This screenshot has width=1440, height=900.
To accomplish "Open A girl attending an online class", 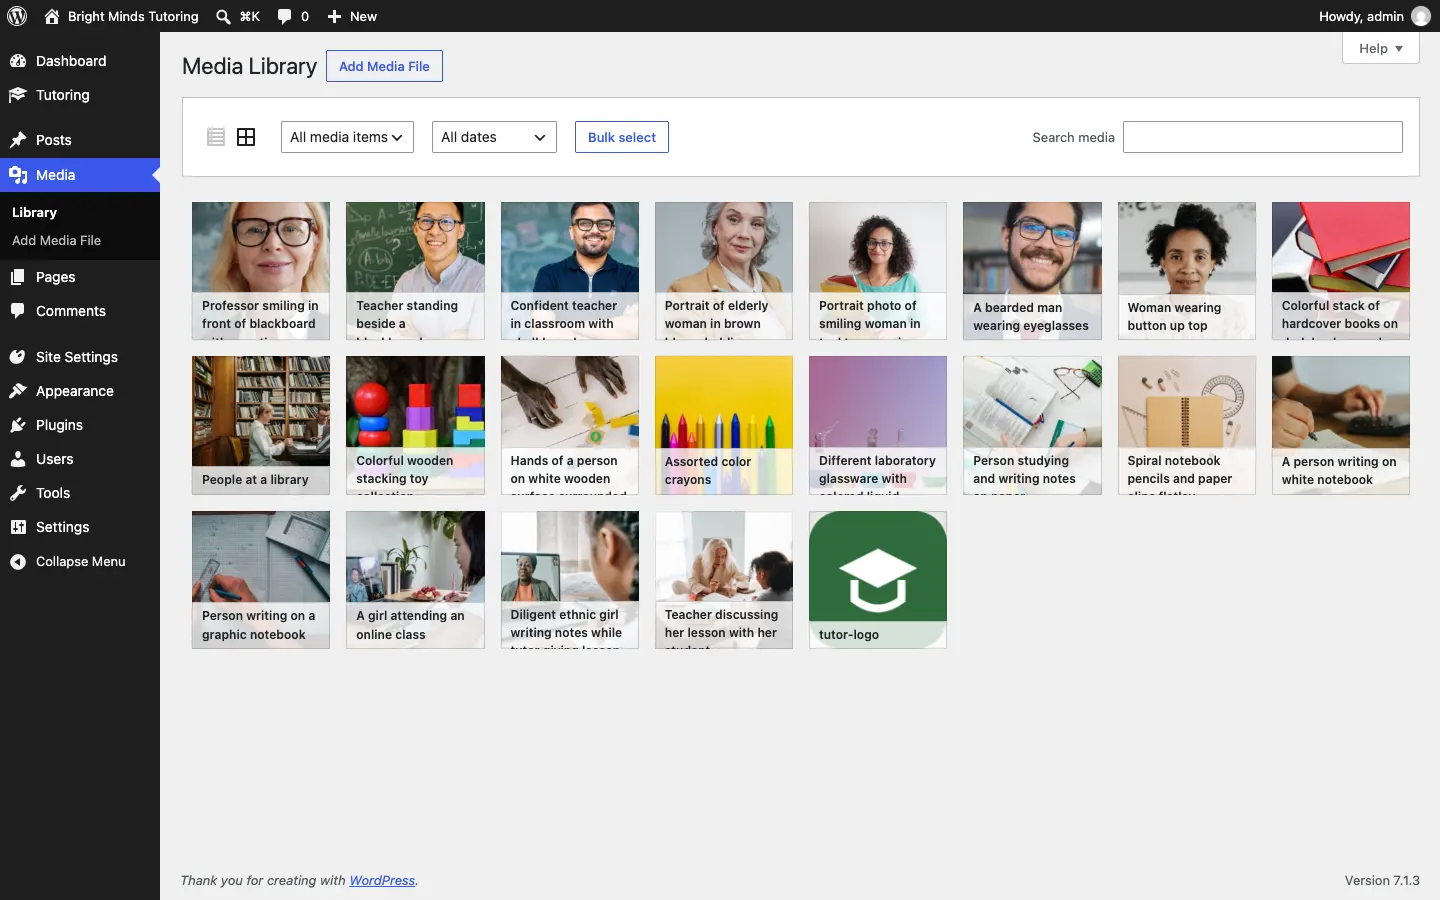I will (415, 580).
